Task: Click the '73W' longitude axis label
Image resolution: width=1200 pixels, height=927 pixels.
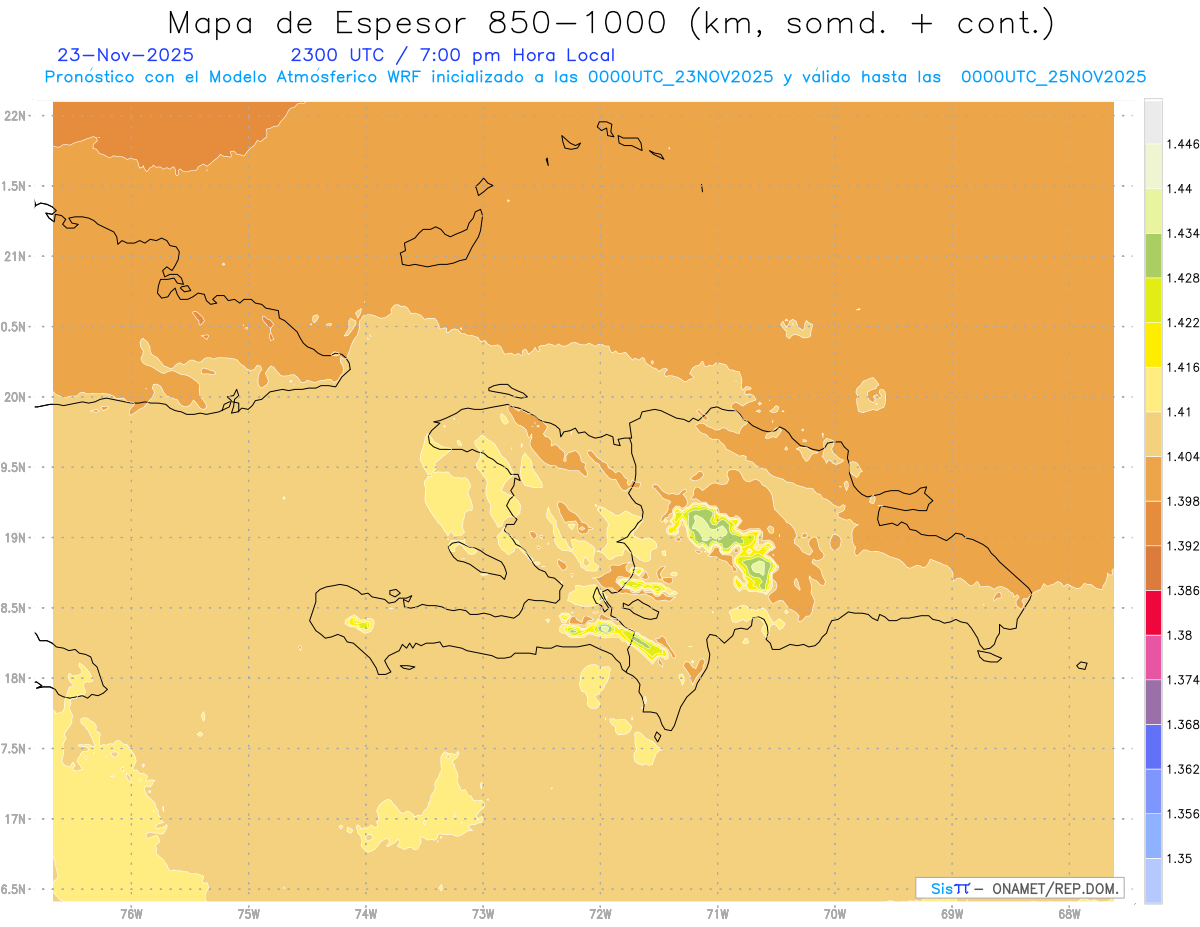Action: pos(483,913)
